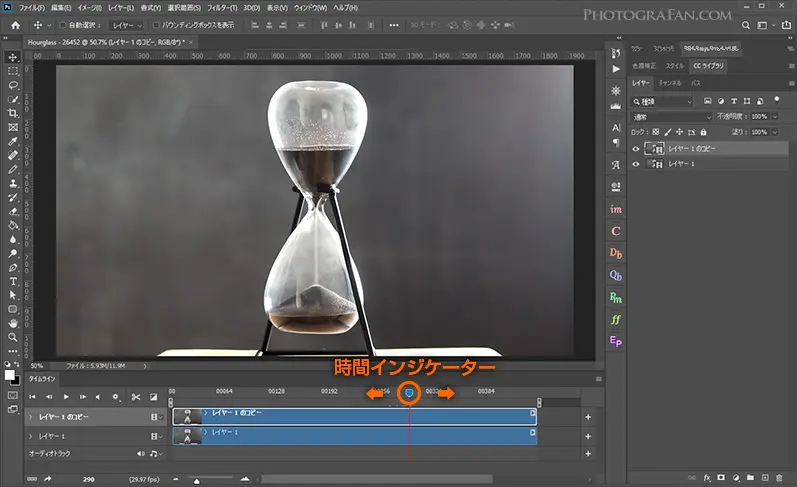Image resolution: width=797 pixels, height=487 pixels.
Task: Hide the レイヤー 1 のコピー layer eye
Action: point(636,149)
